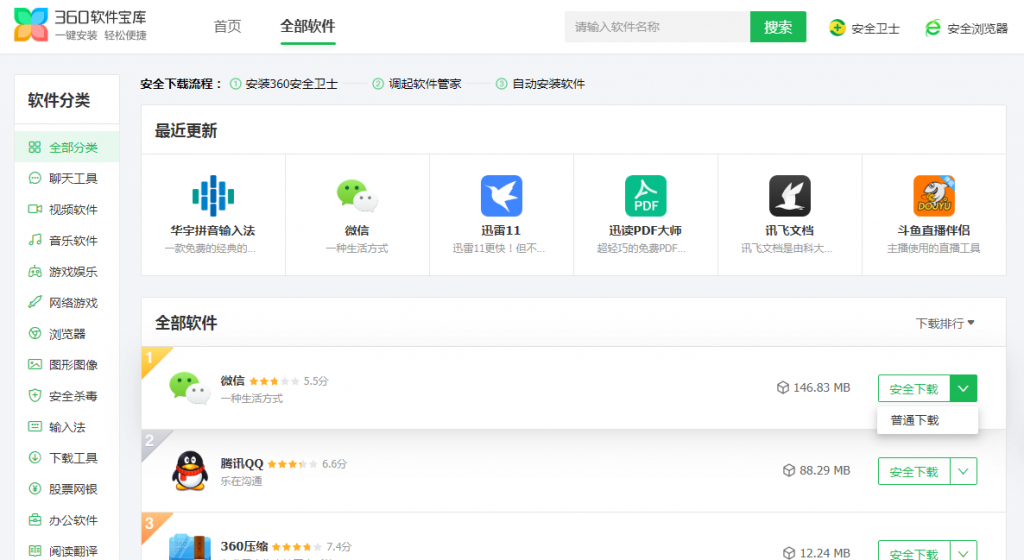Click the WeChat icon in 最近更新

(x=357, y=196)
